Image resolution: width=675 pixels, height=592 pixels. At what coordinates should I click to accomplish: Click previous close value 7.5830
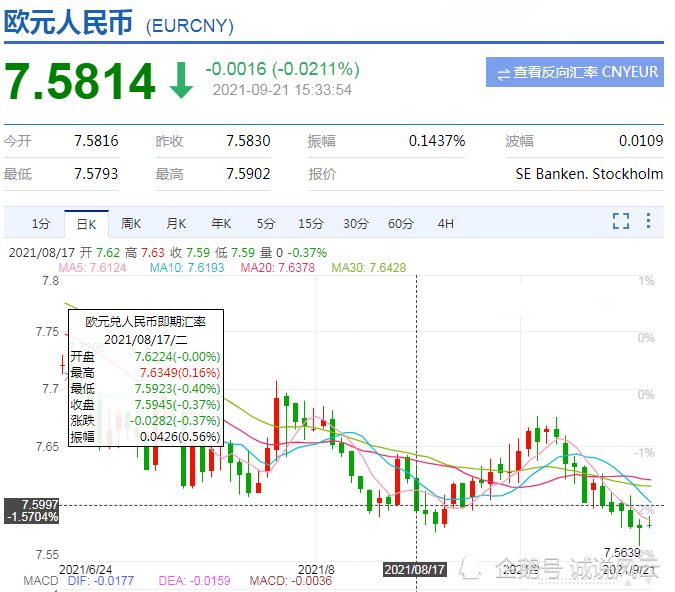[248, 141]
